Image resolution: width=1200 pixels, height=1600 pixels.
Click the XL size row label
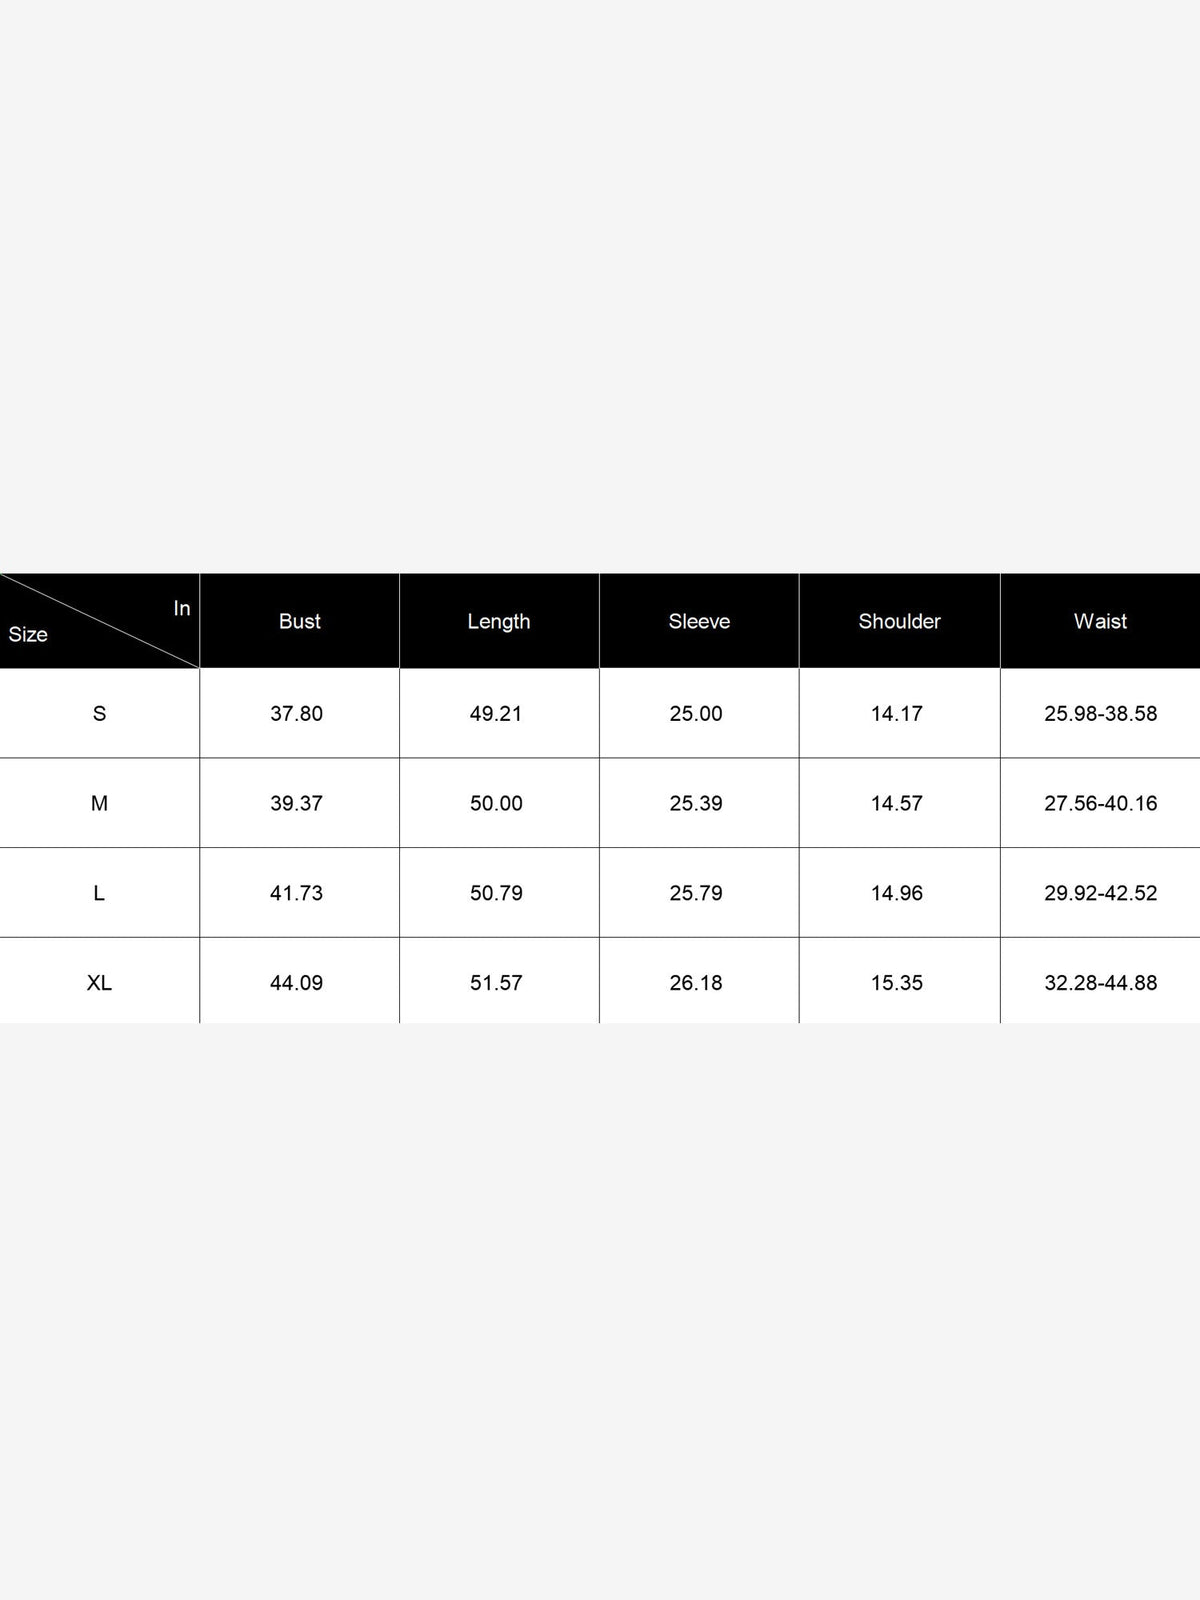(x=99, y=983)
